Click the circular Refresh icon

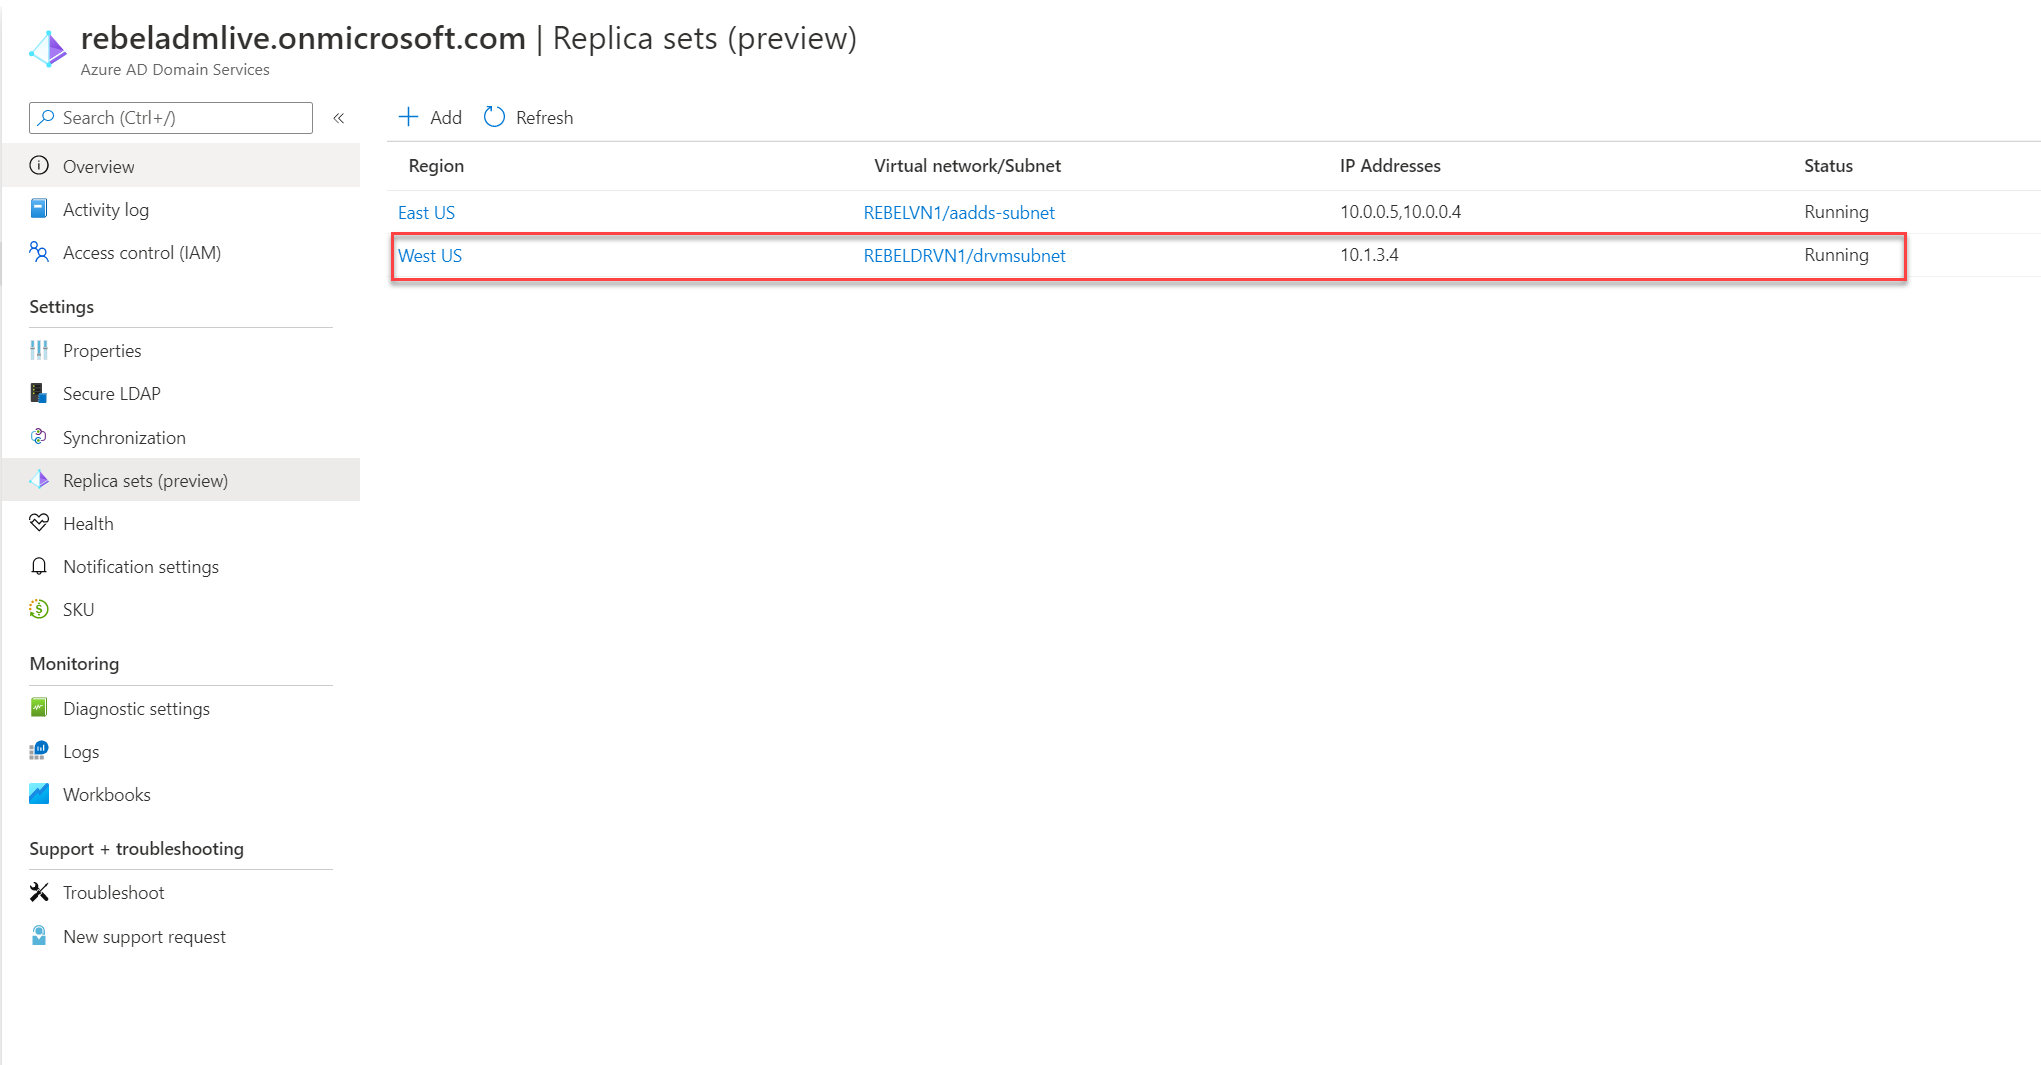pyautogui.click(x=494, y=117)
